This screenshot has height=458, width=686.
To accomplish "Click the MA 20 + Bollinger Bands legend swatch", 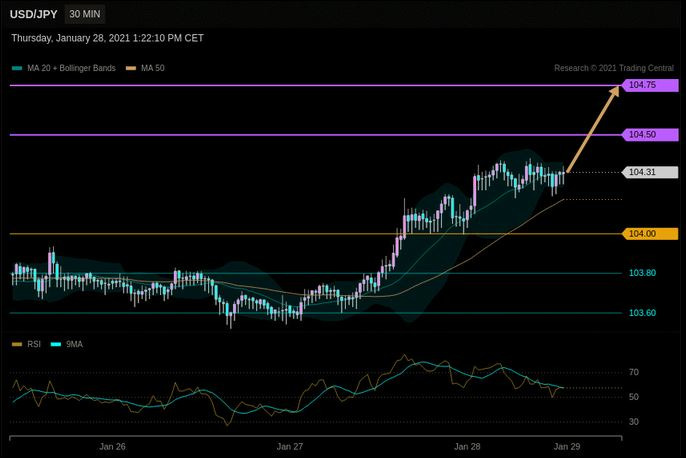I will (18, 68).
